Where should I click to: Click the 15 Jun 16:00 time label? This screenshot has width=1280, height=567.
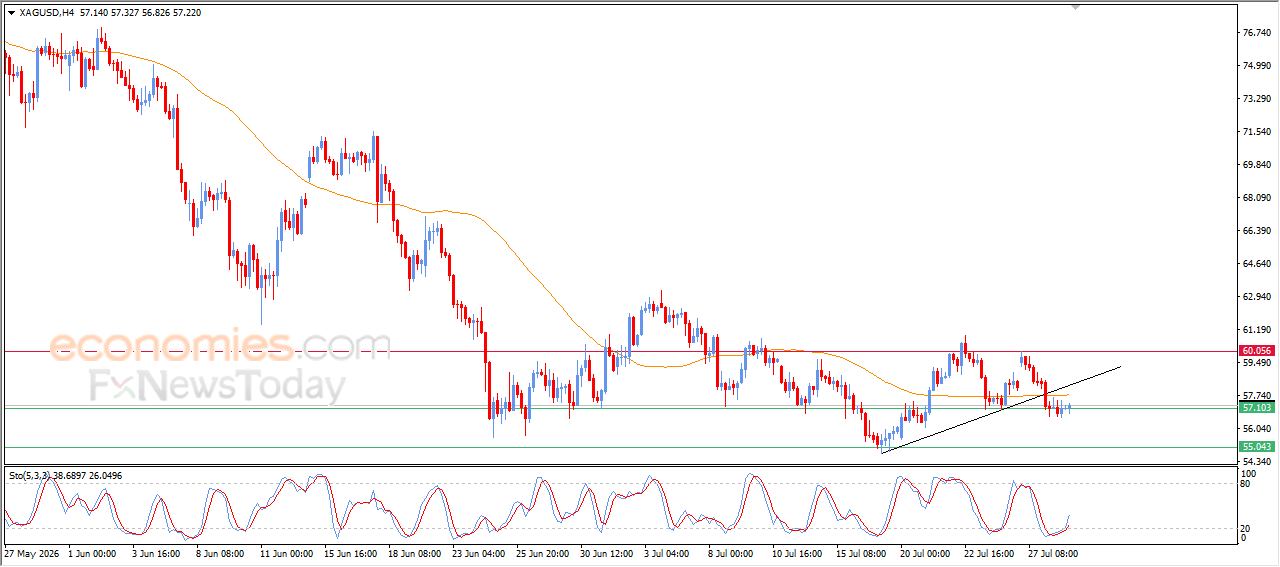(x=351, y=552)
